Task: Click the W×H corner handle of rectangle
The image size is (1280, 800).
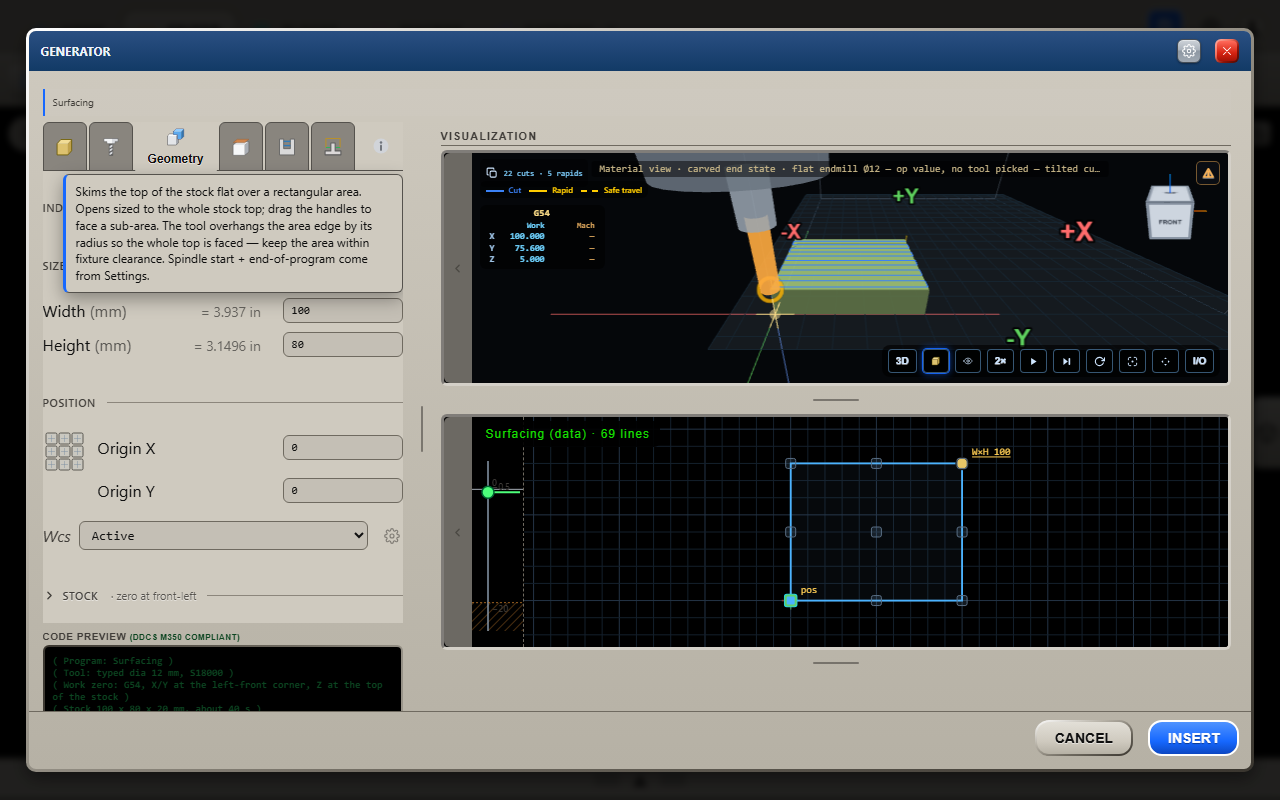Action: tap(962, 463)
